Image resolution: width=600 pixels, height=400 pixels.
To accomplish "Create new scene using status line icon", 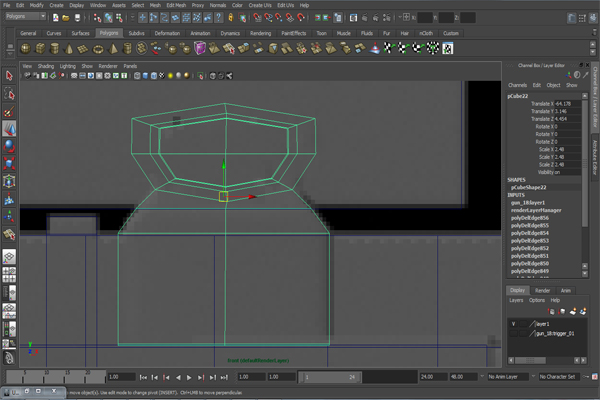I will click(x=55, y=18).
